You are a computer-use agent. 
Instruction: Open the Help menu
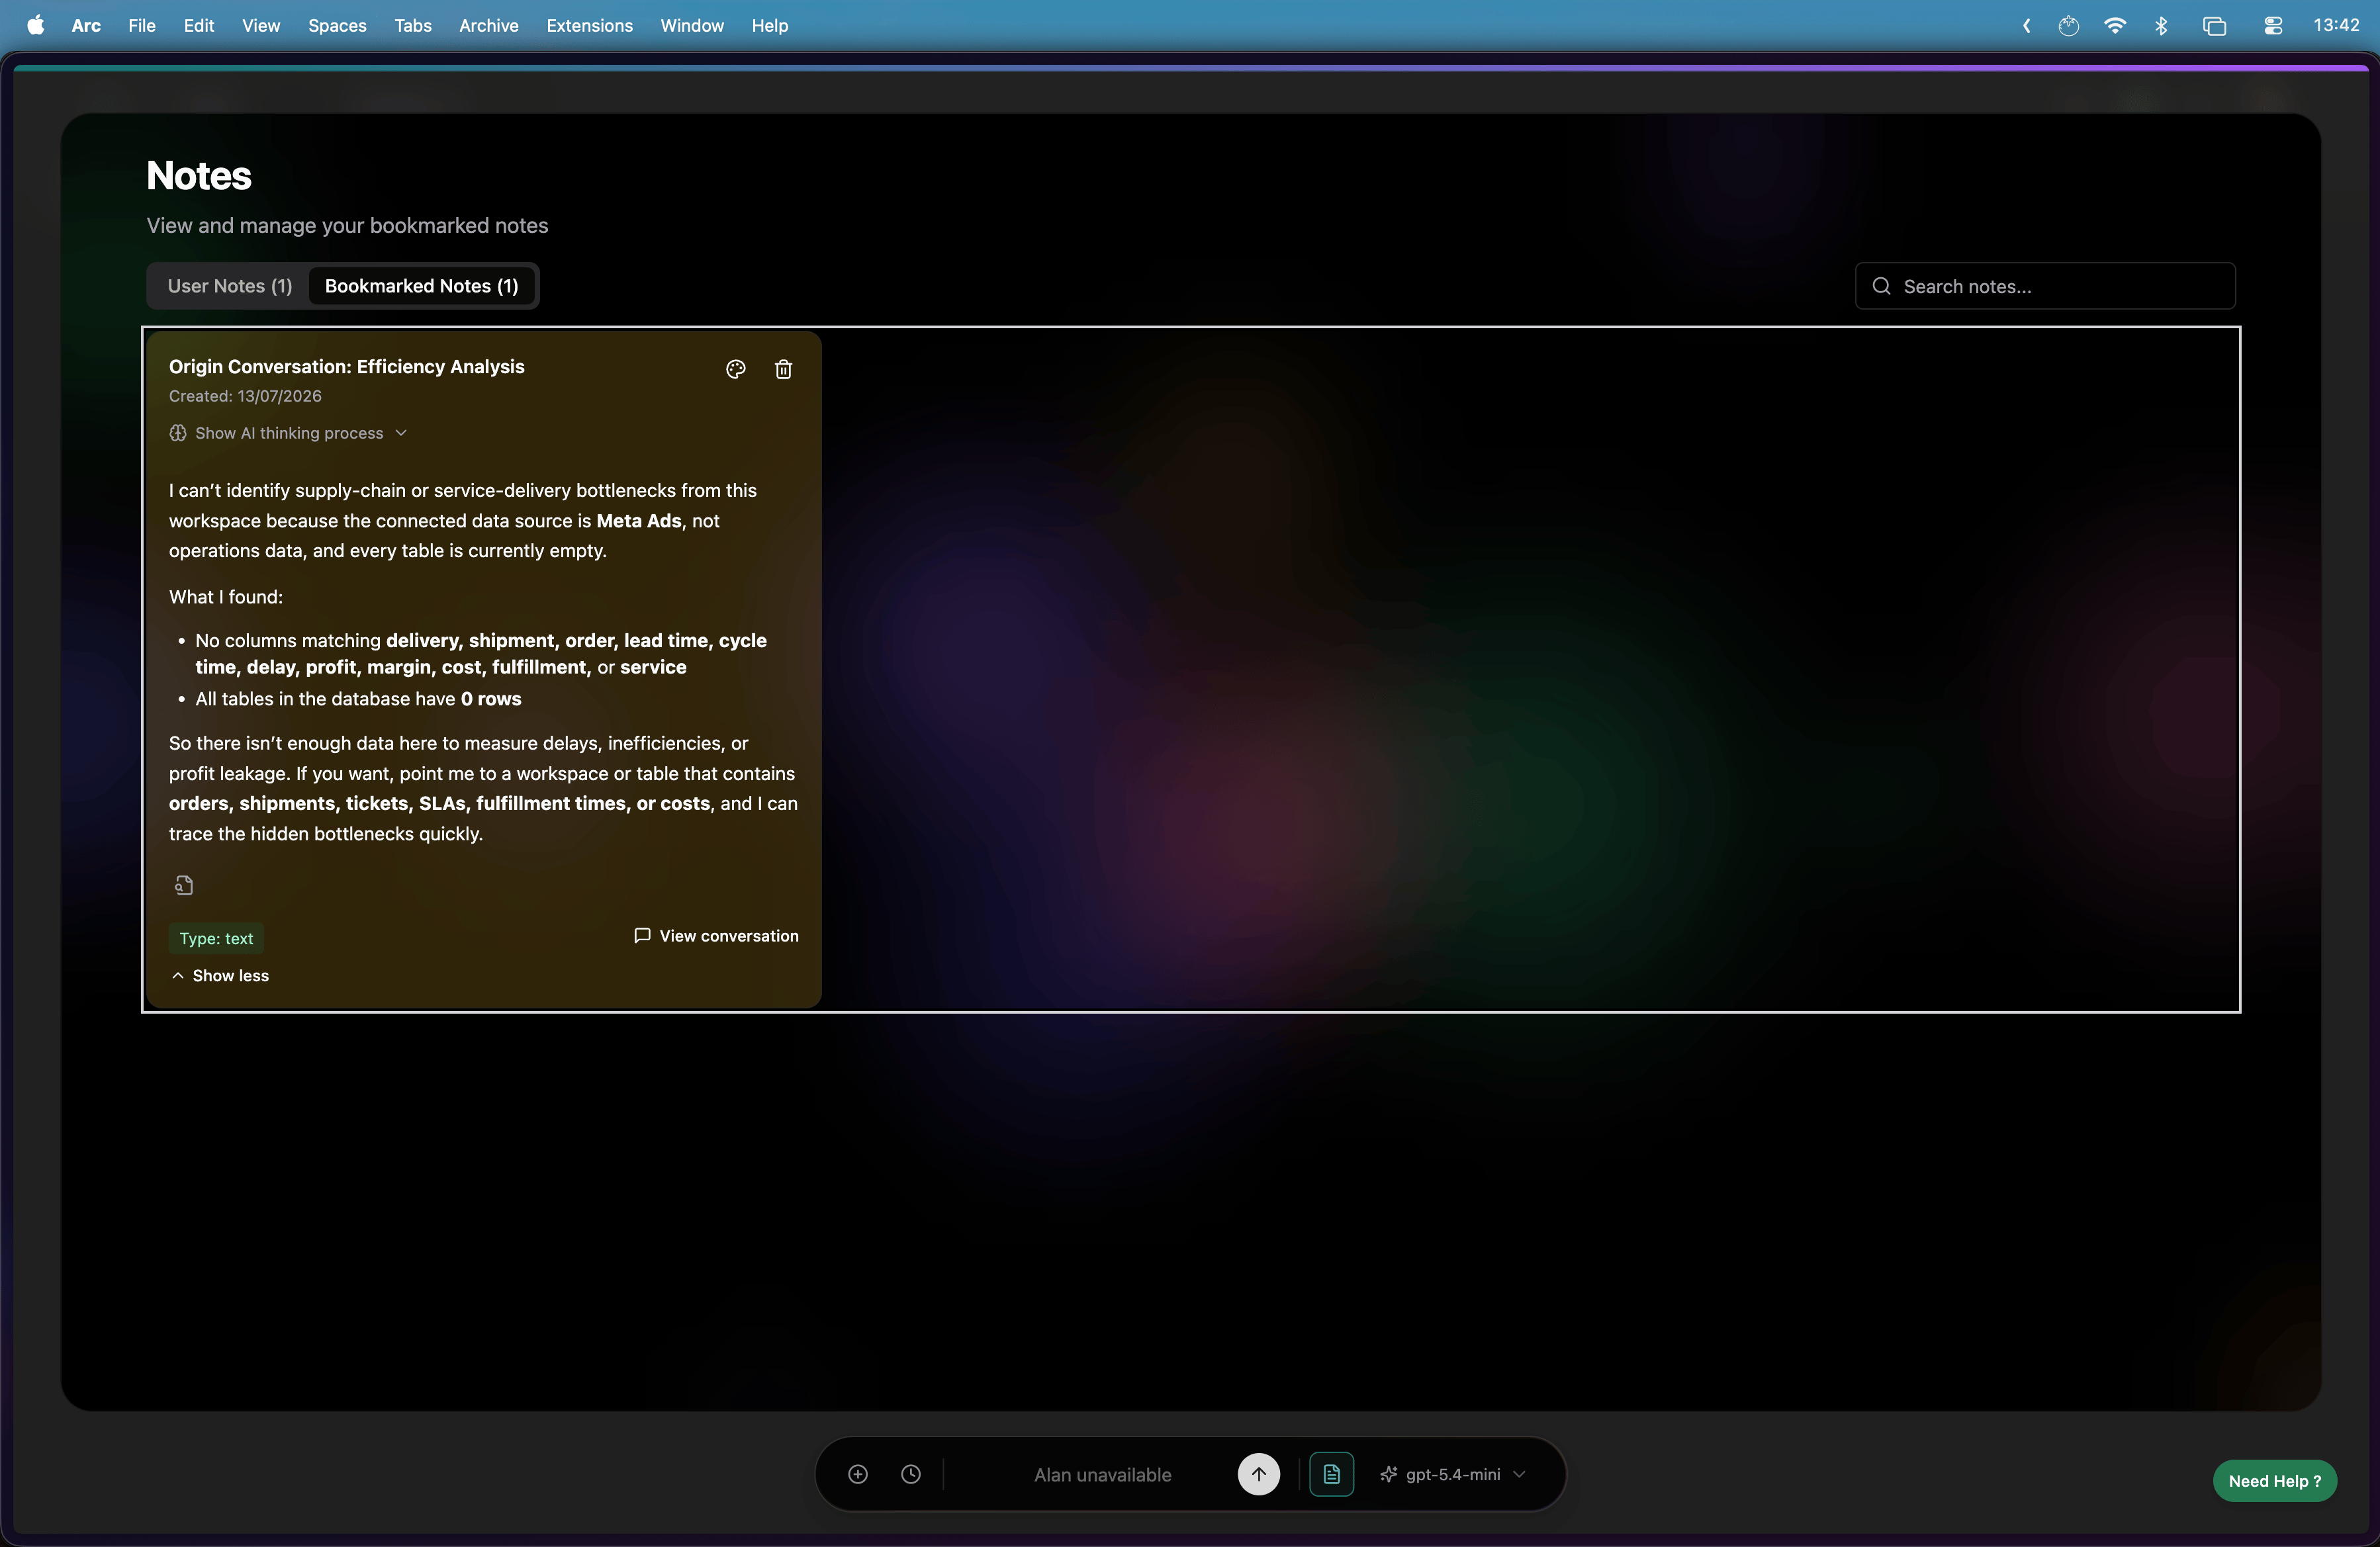pos(769,25)
